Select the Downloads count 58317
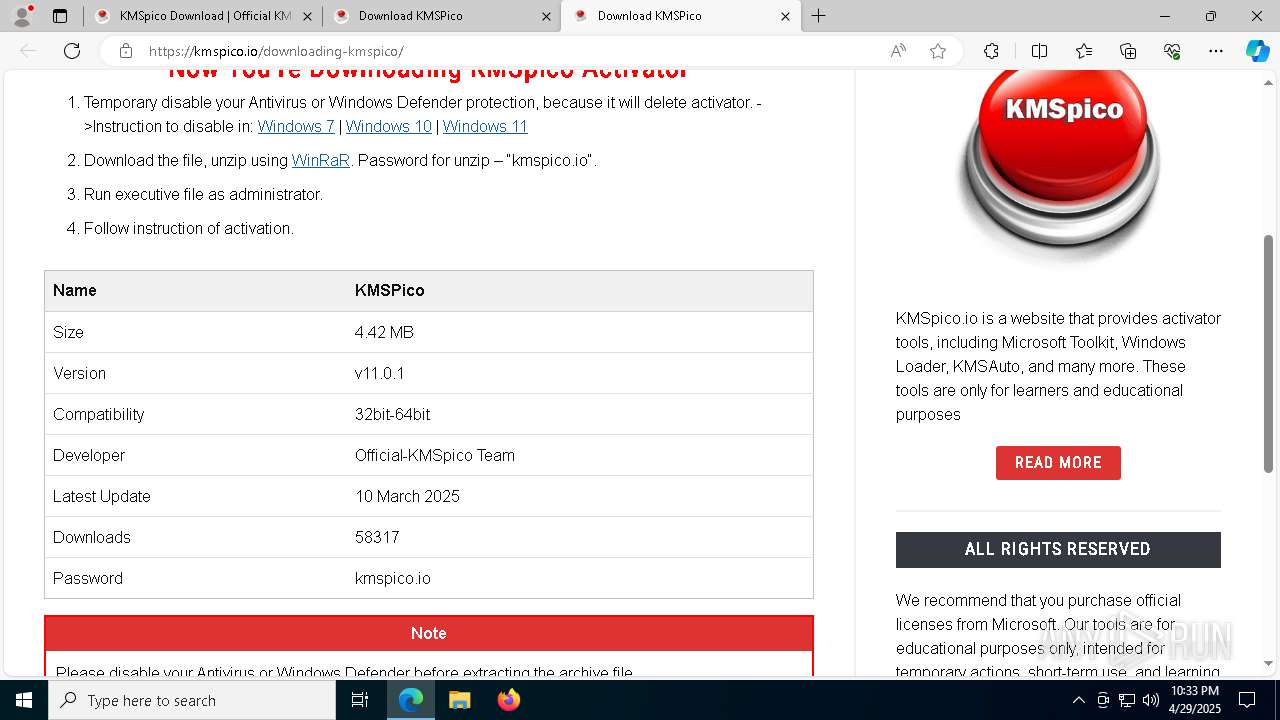Screen dimensions: 1280x720 pos(377,537)
